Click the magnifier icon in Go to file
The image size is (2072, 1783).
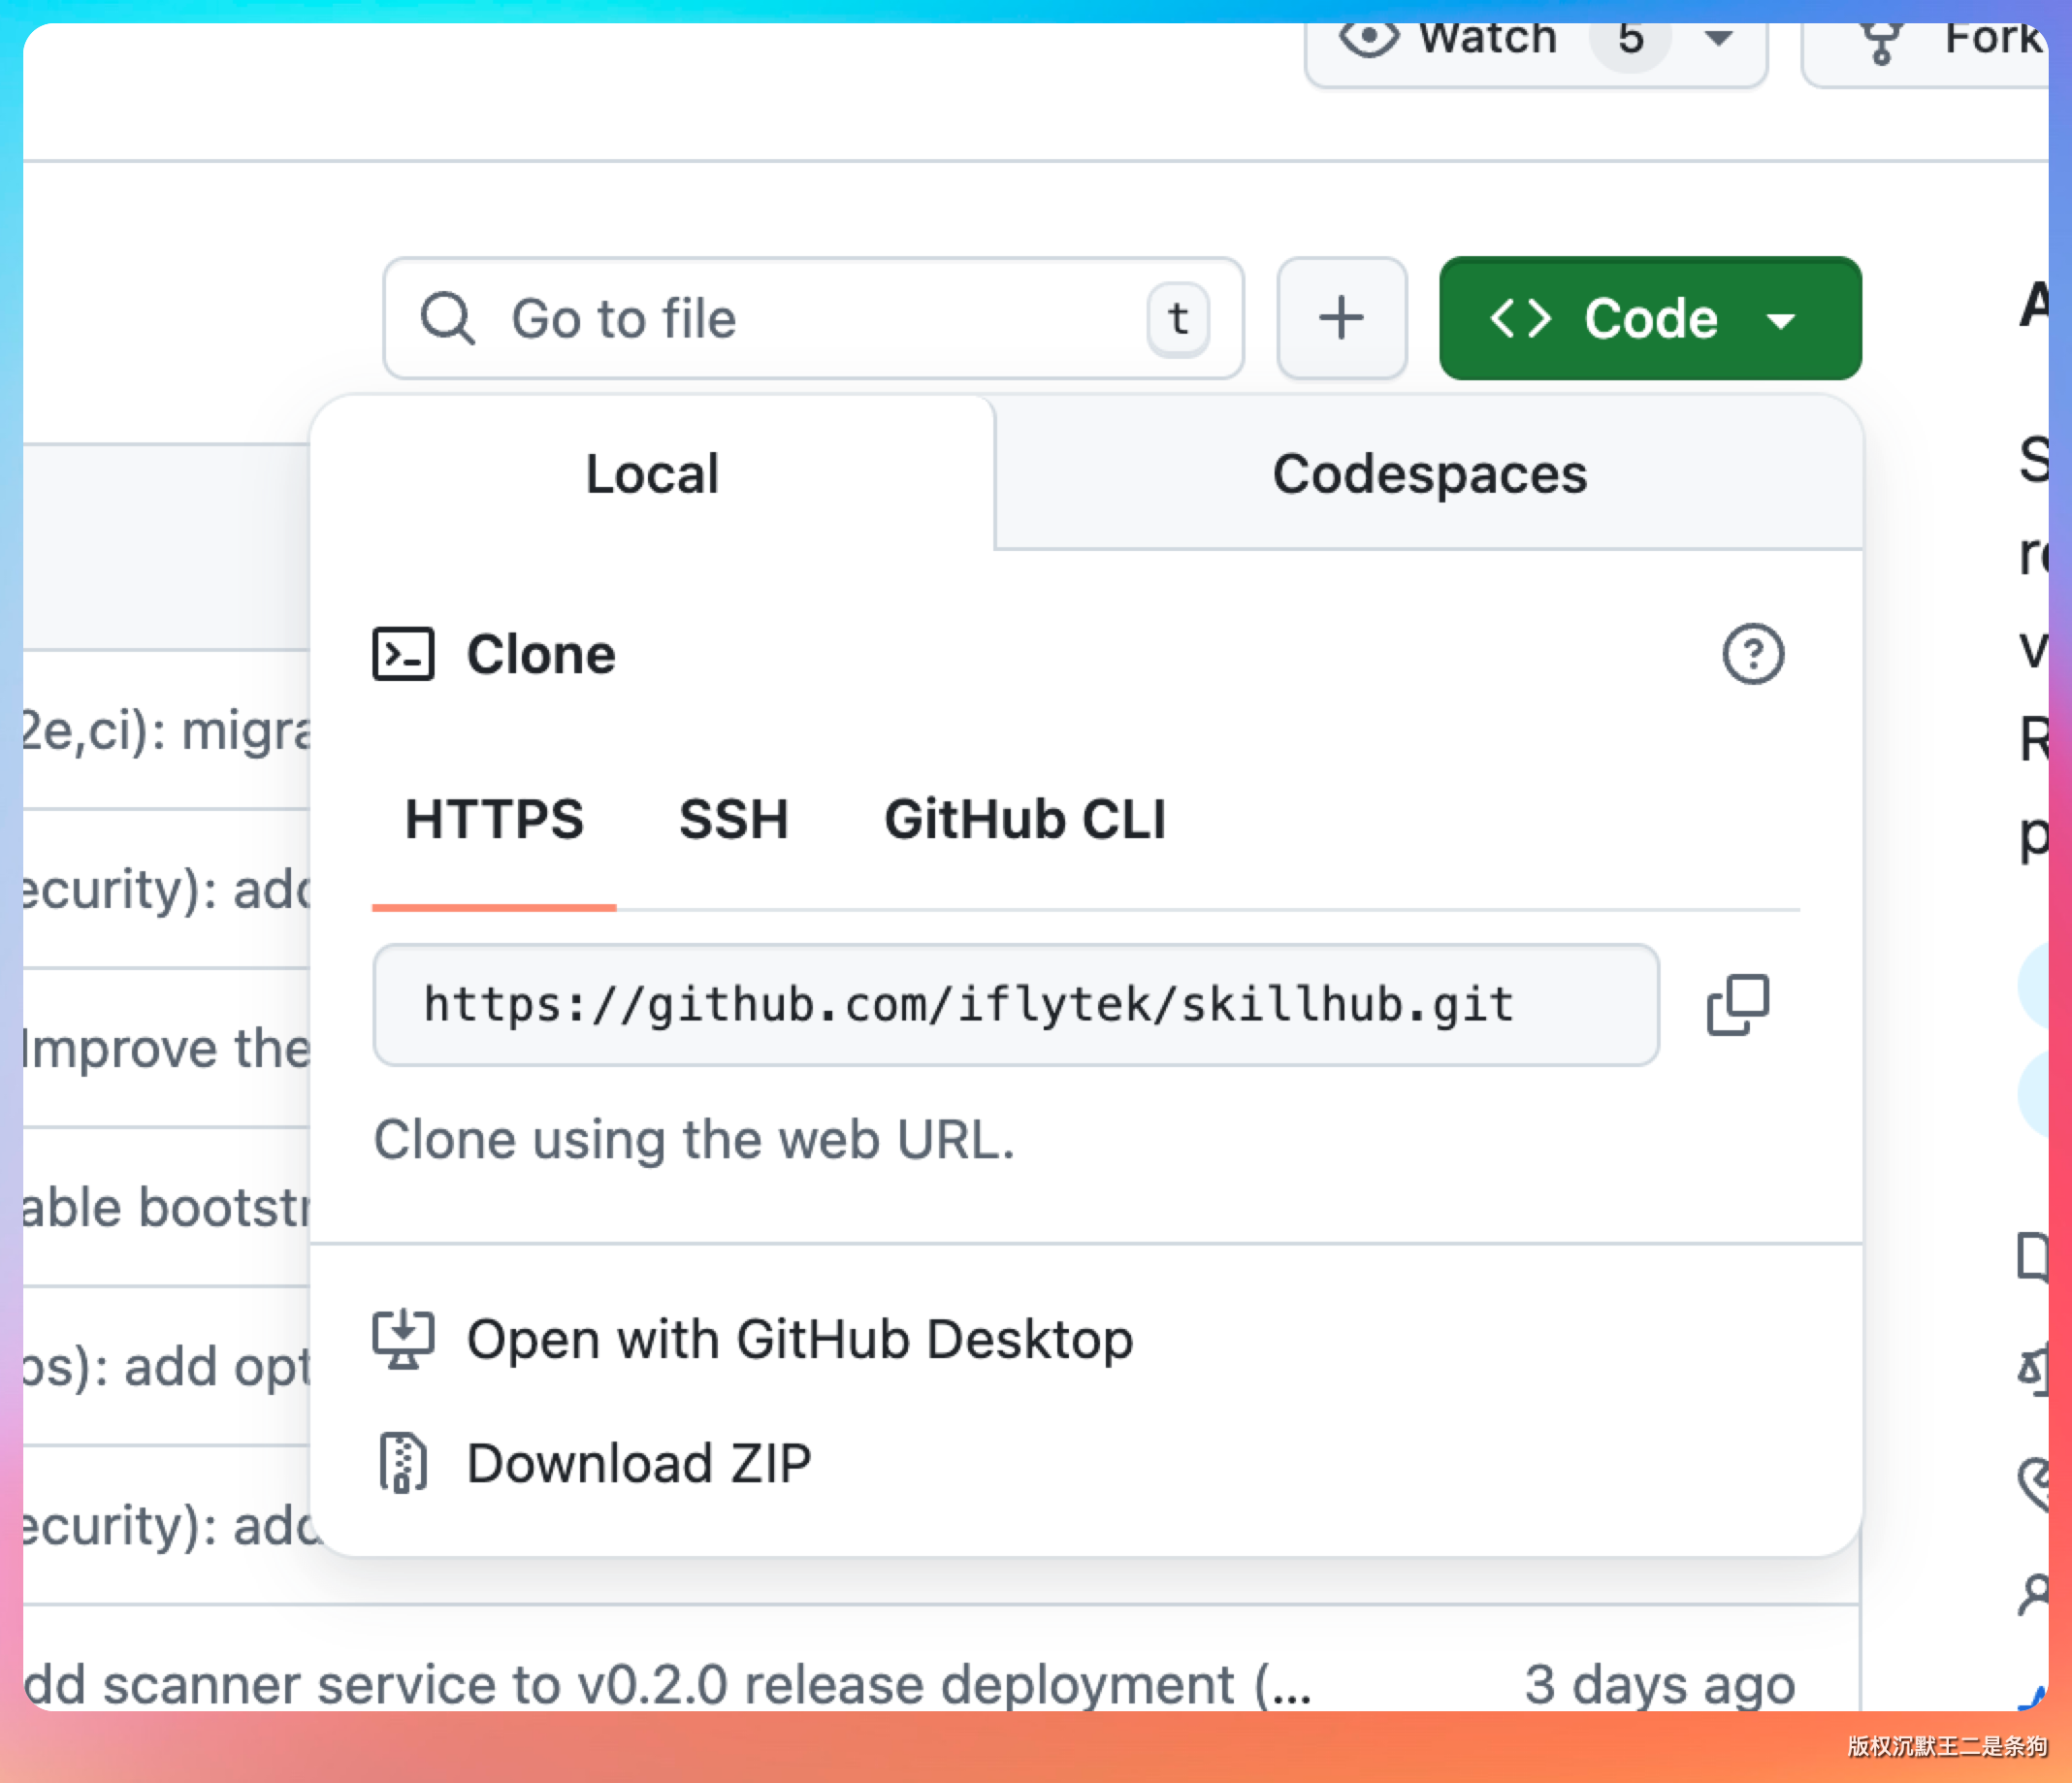point(446,318)
